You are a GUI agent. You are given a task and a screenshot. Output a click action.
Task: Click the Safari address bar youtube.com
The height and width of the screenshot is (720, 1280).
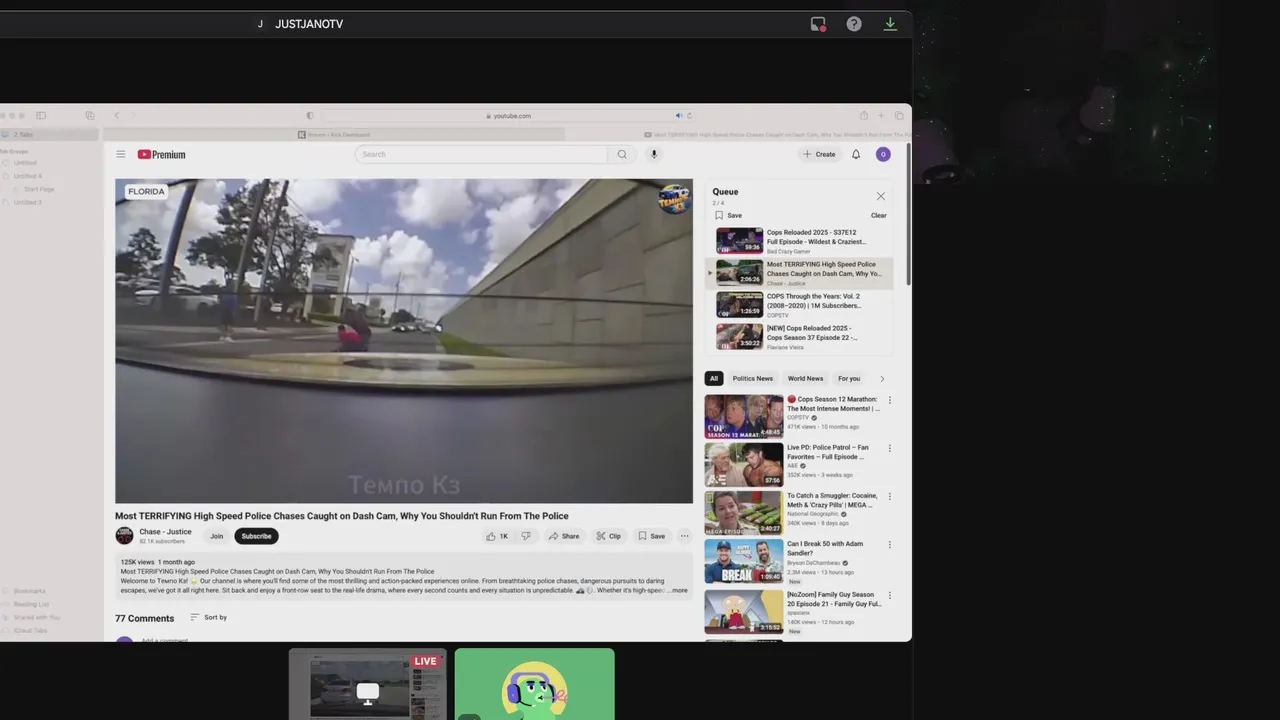(509, 116)
